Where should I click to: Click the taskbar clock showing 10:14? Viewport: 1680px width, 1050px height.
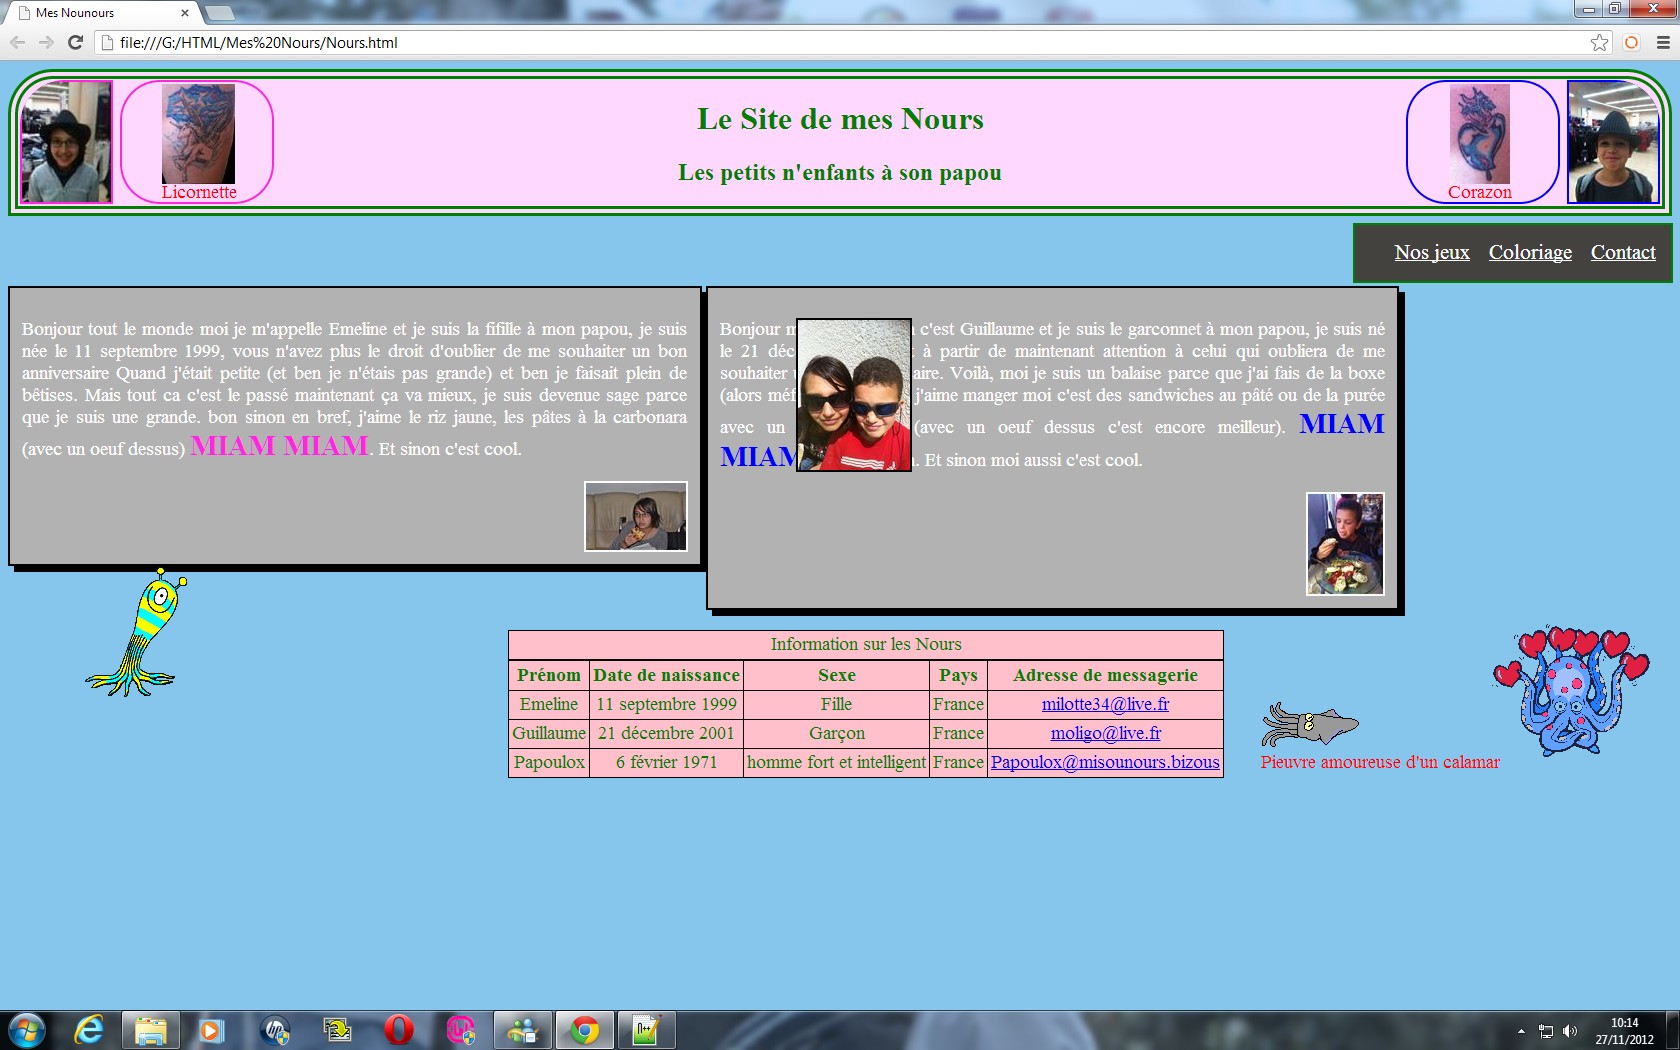(x=1624, y=1031)
